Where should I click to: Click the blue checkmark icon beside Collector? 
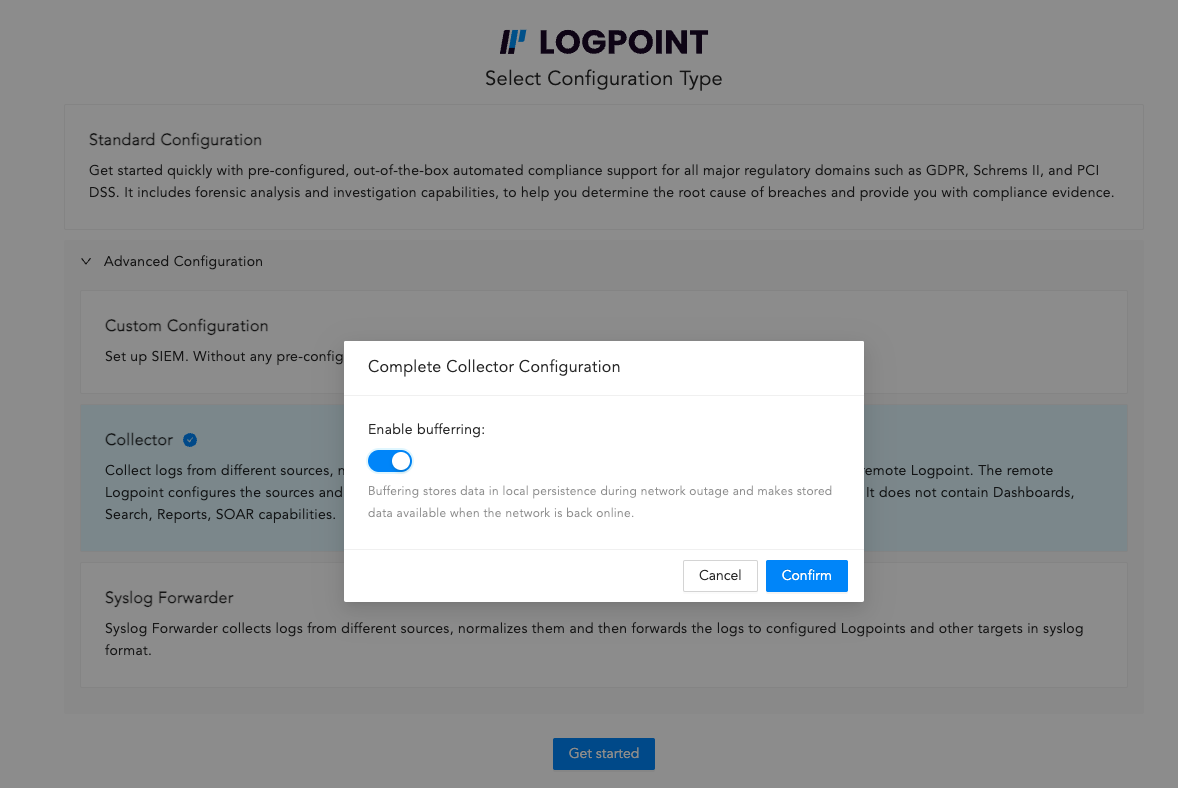(x=190, y=440)
